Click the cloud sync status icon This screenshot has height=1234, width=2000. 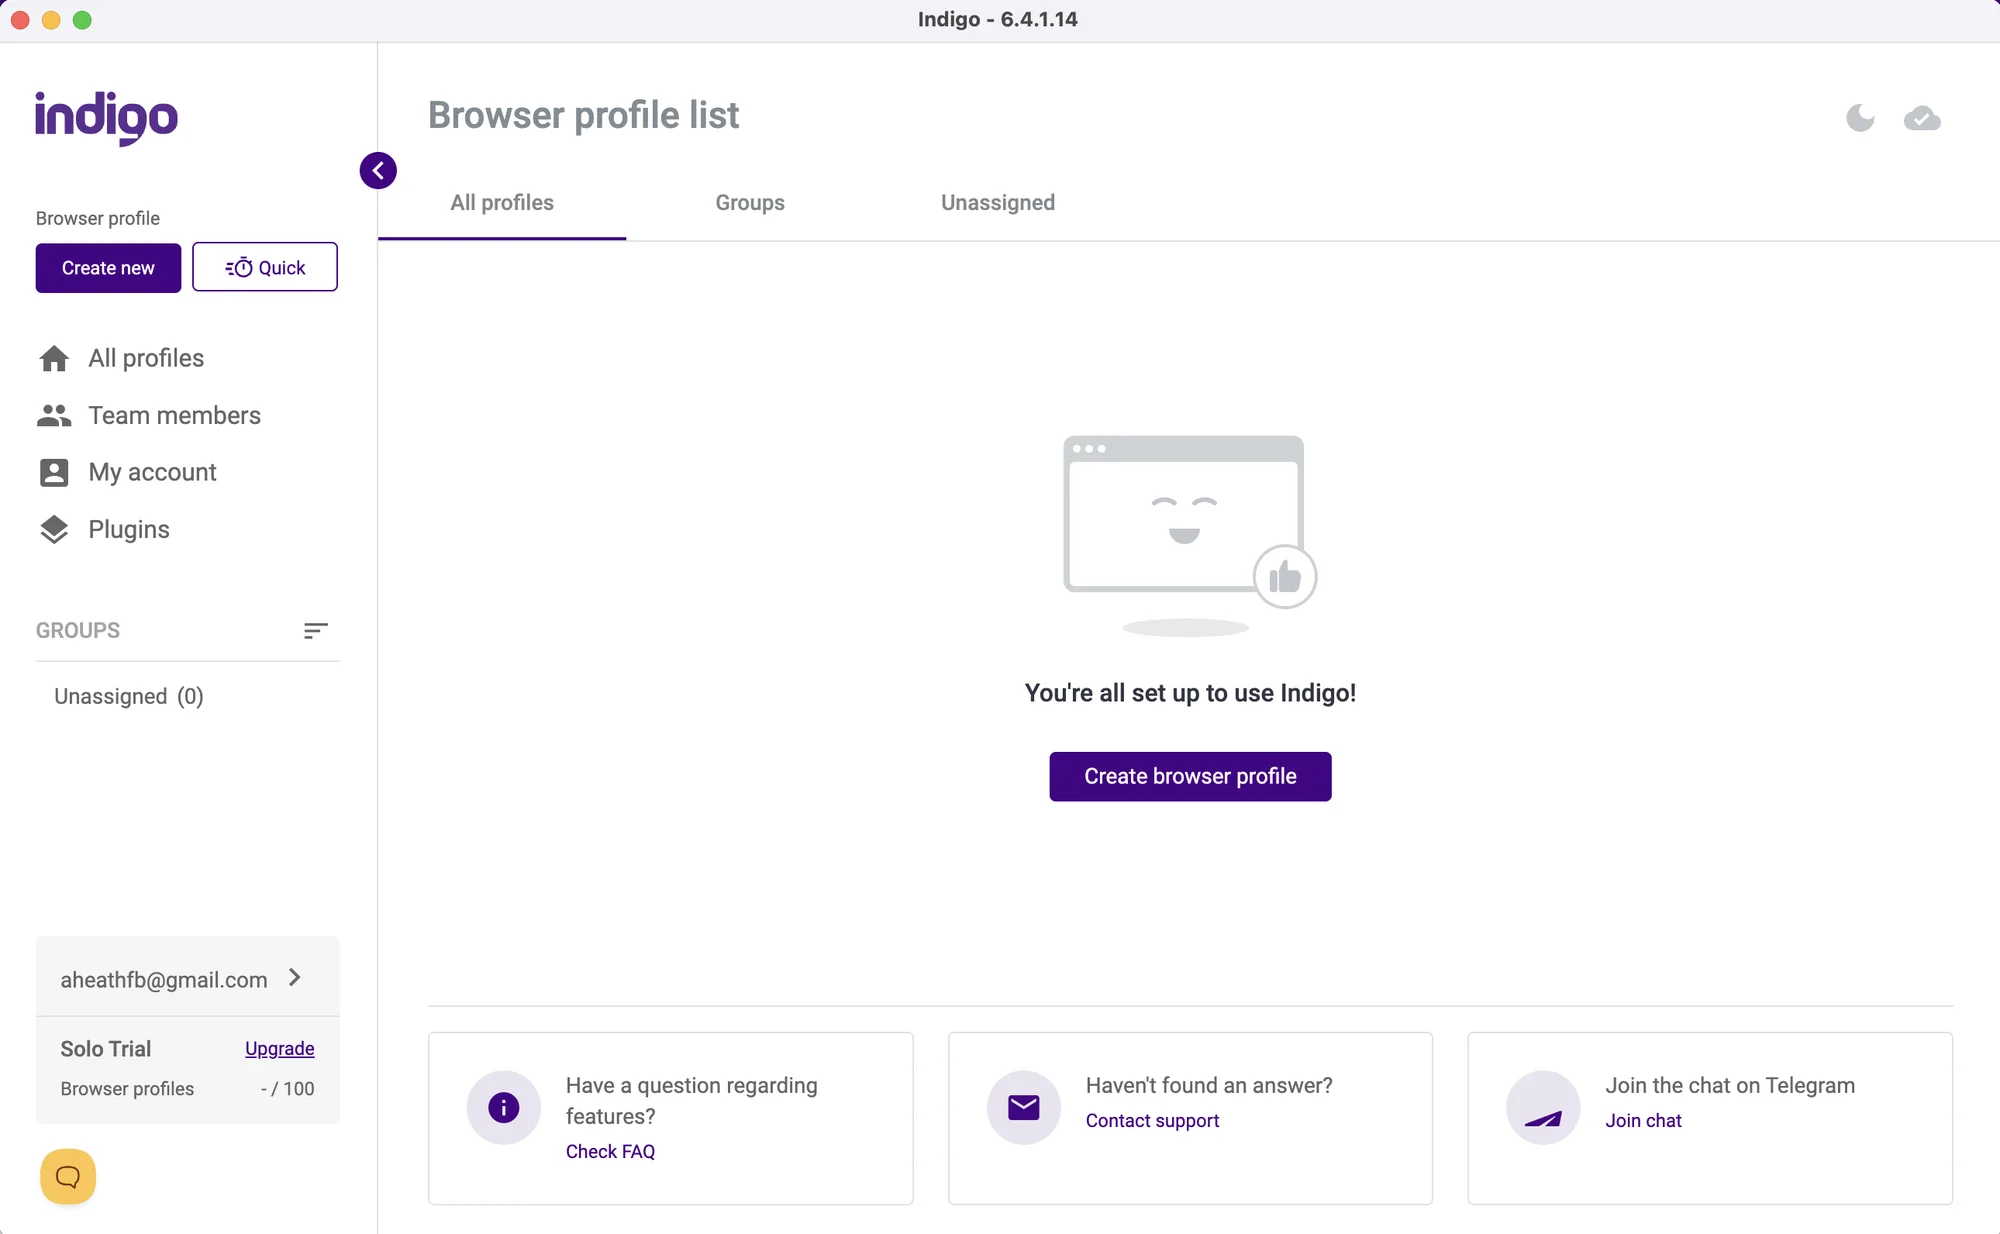[1922, 118]
